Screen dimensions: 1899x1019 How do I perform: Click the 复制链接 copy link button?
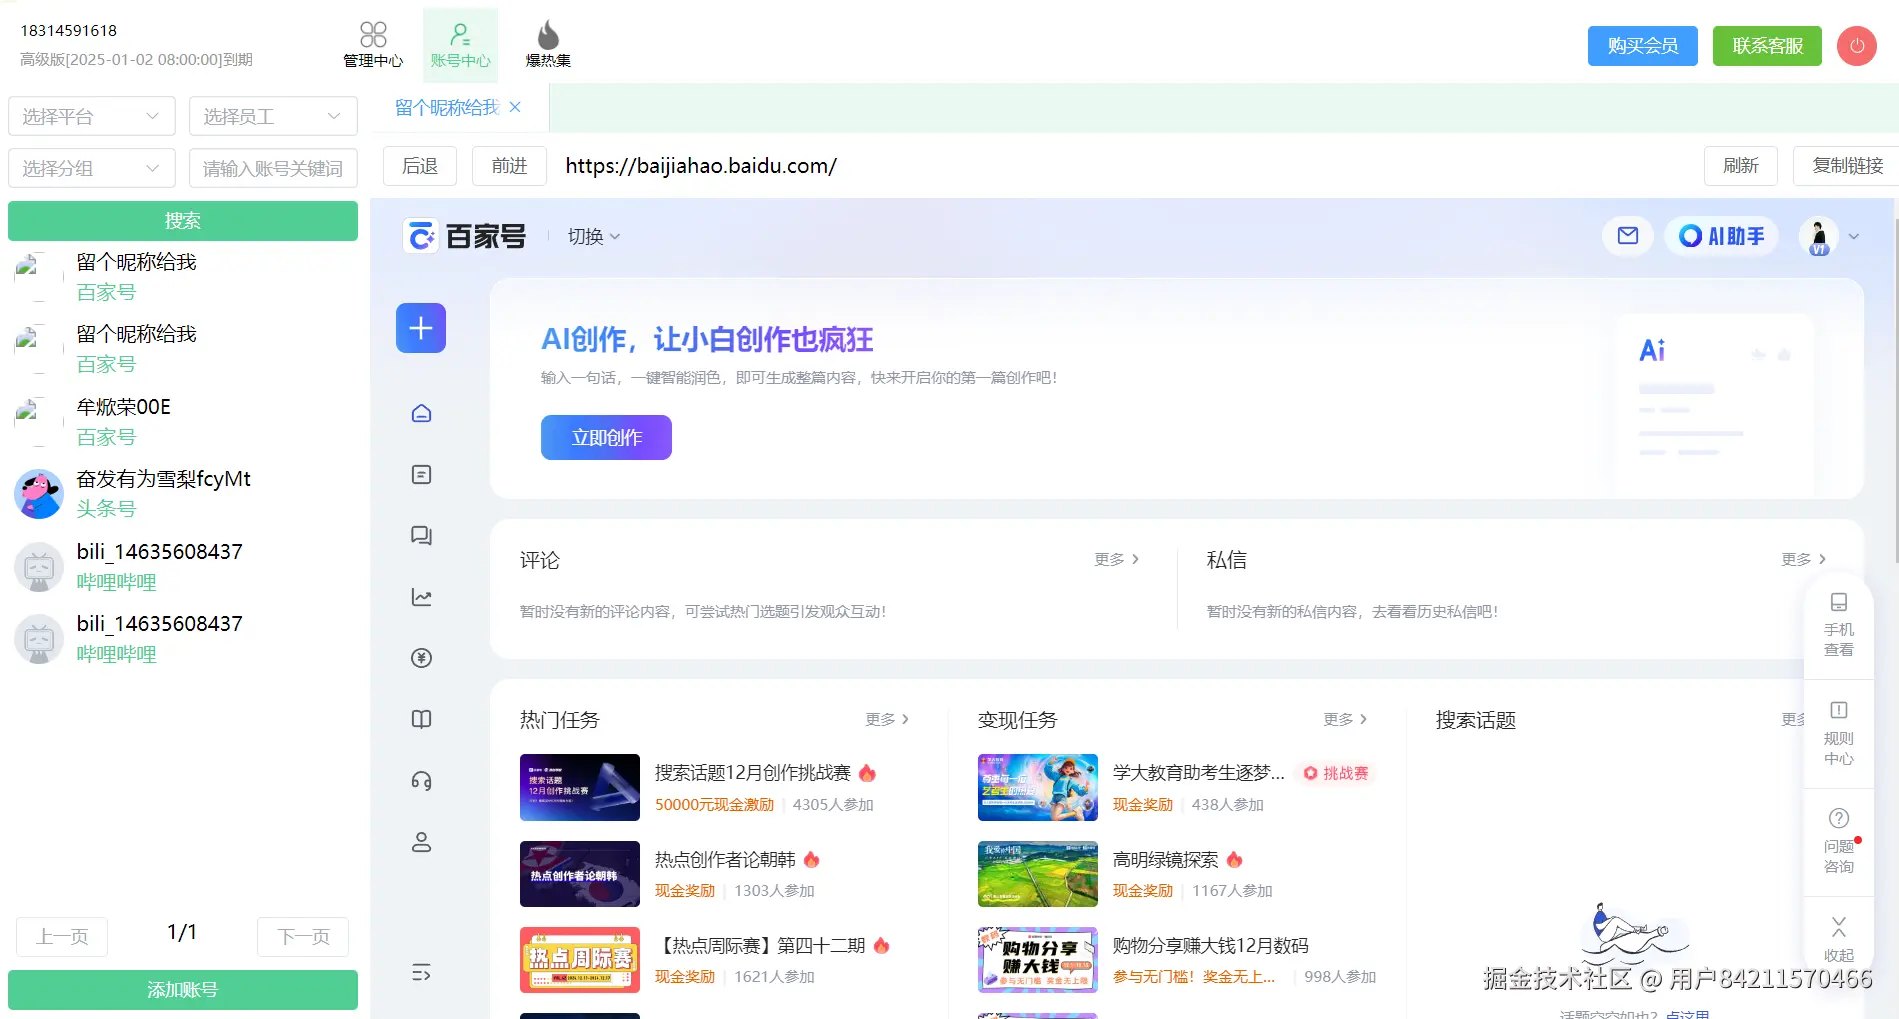(1847, 166)
